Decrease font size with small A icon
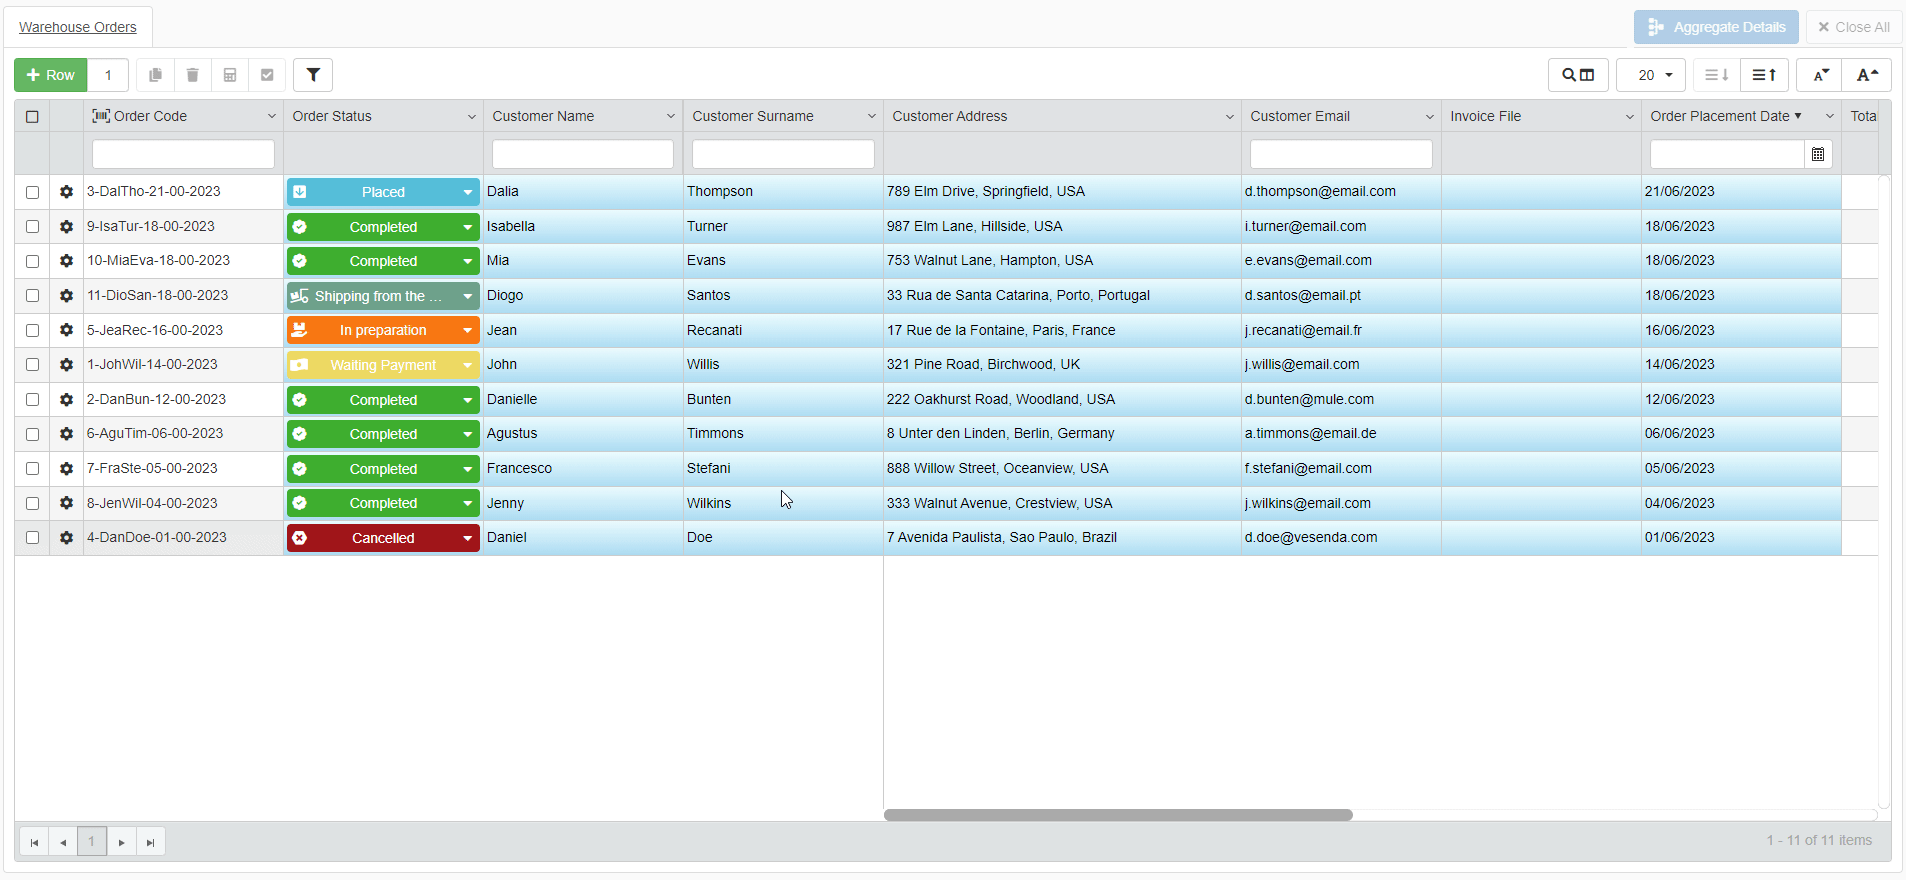The height and width of the screenshot is (880, 1906). tap(1820, 75)
